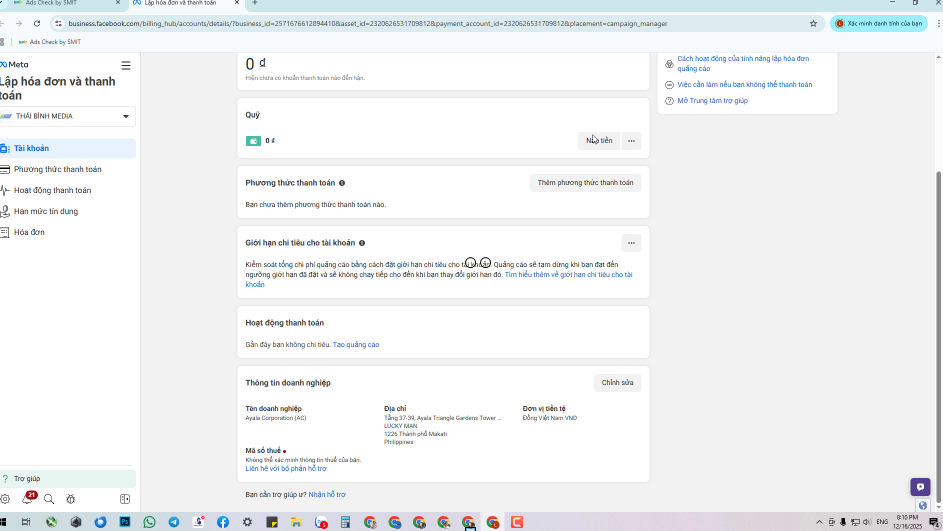Click the info icon beside Giới hạn chi tiêu
The height and width of the screenshot is (531, 943).
362,243
